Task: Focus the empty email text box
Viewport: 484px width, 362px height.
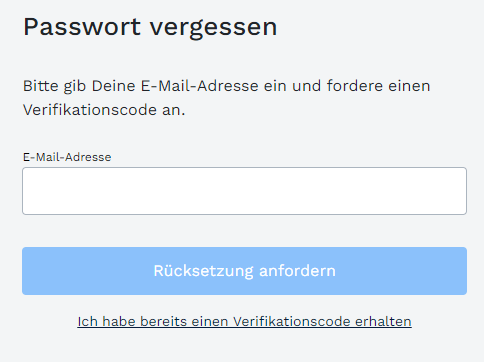Action: tap(244, 191)
